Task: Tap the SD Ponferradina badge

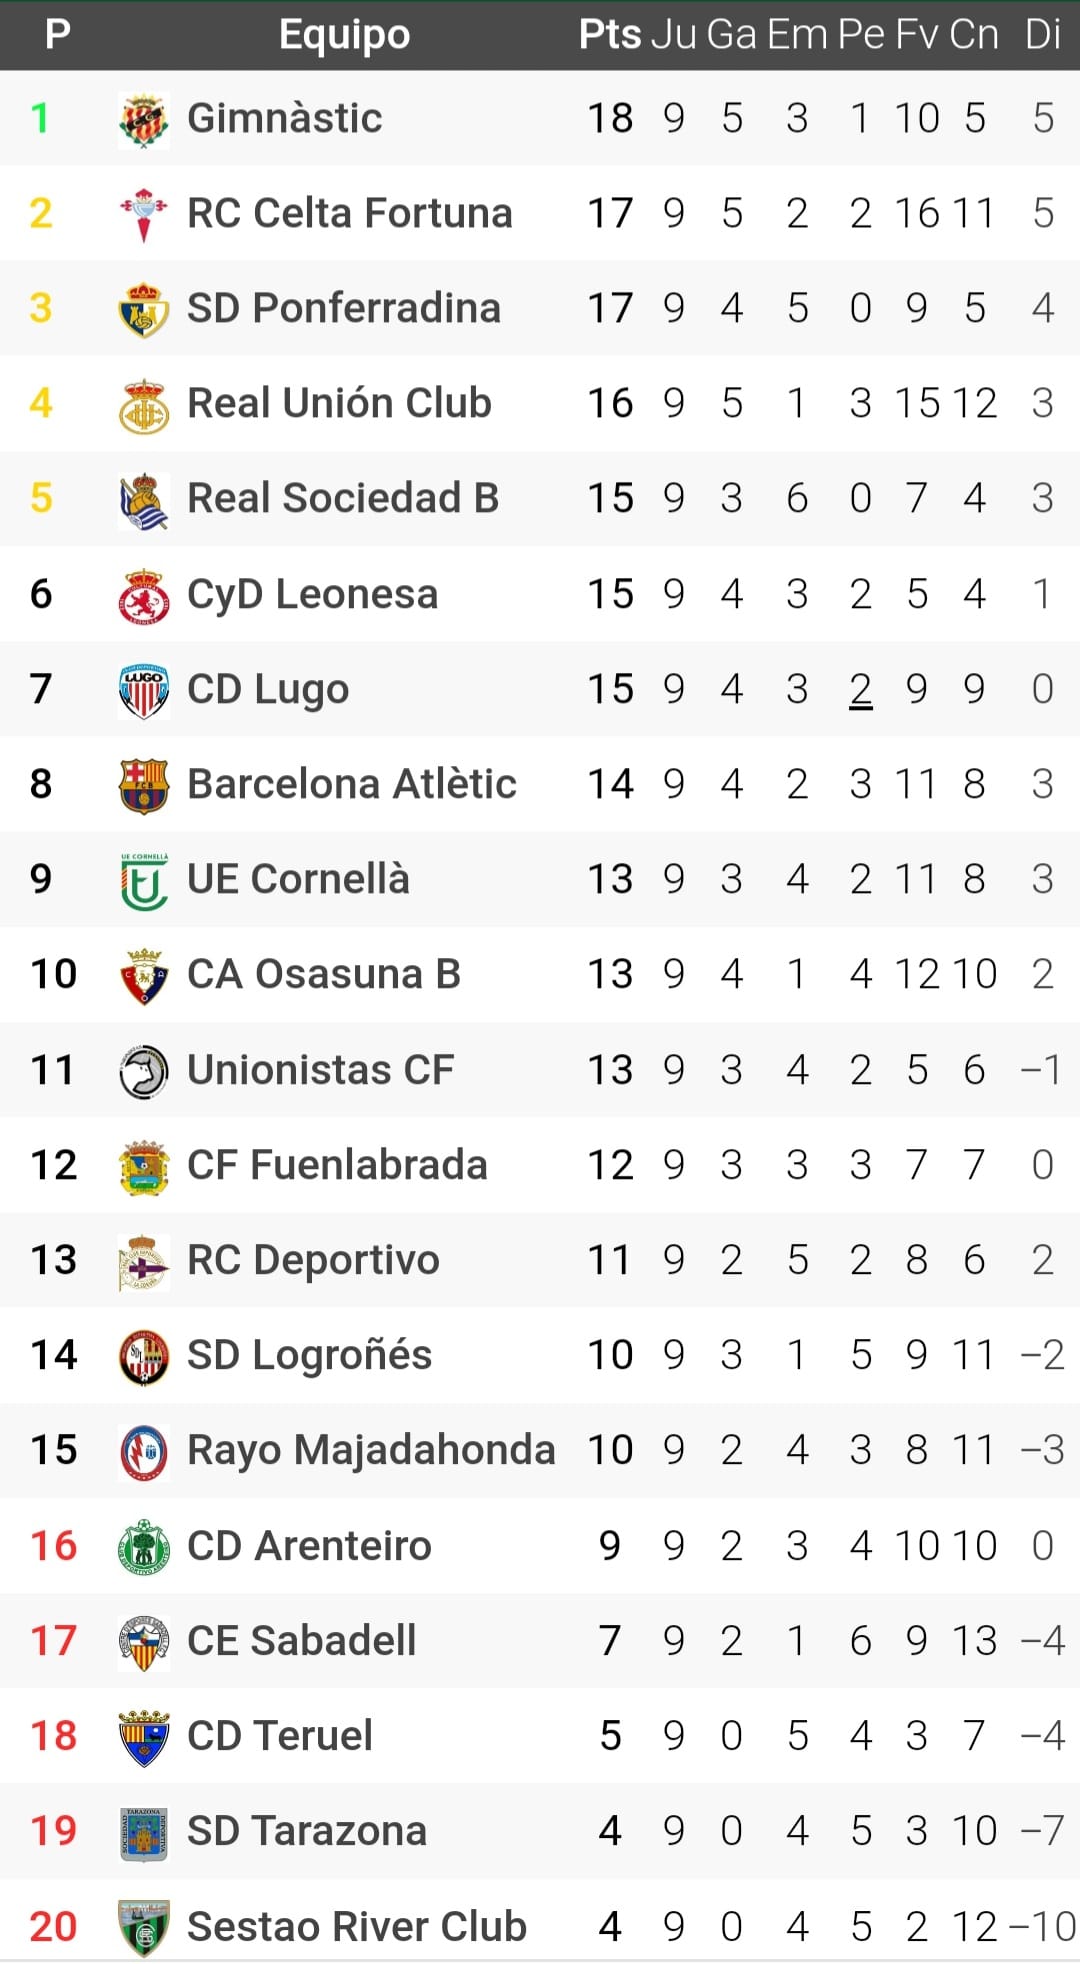Action: point(143,309)
